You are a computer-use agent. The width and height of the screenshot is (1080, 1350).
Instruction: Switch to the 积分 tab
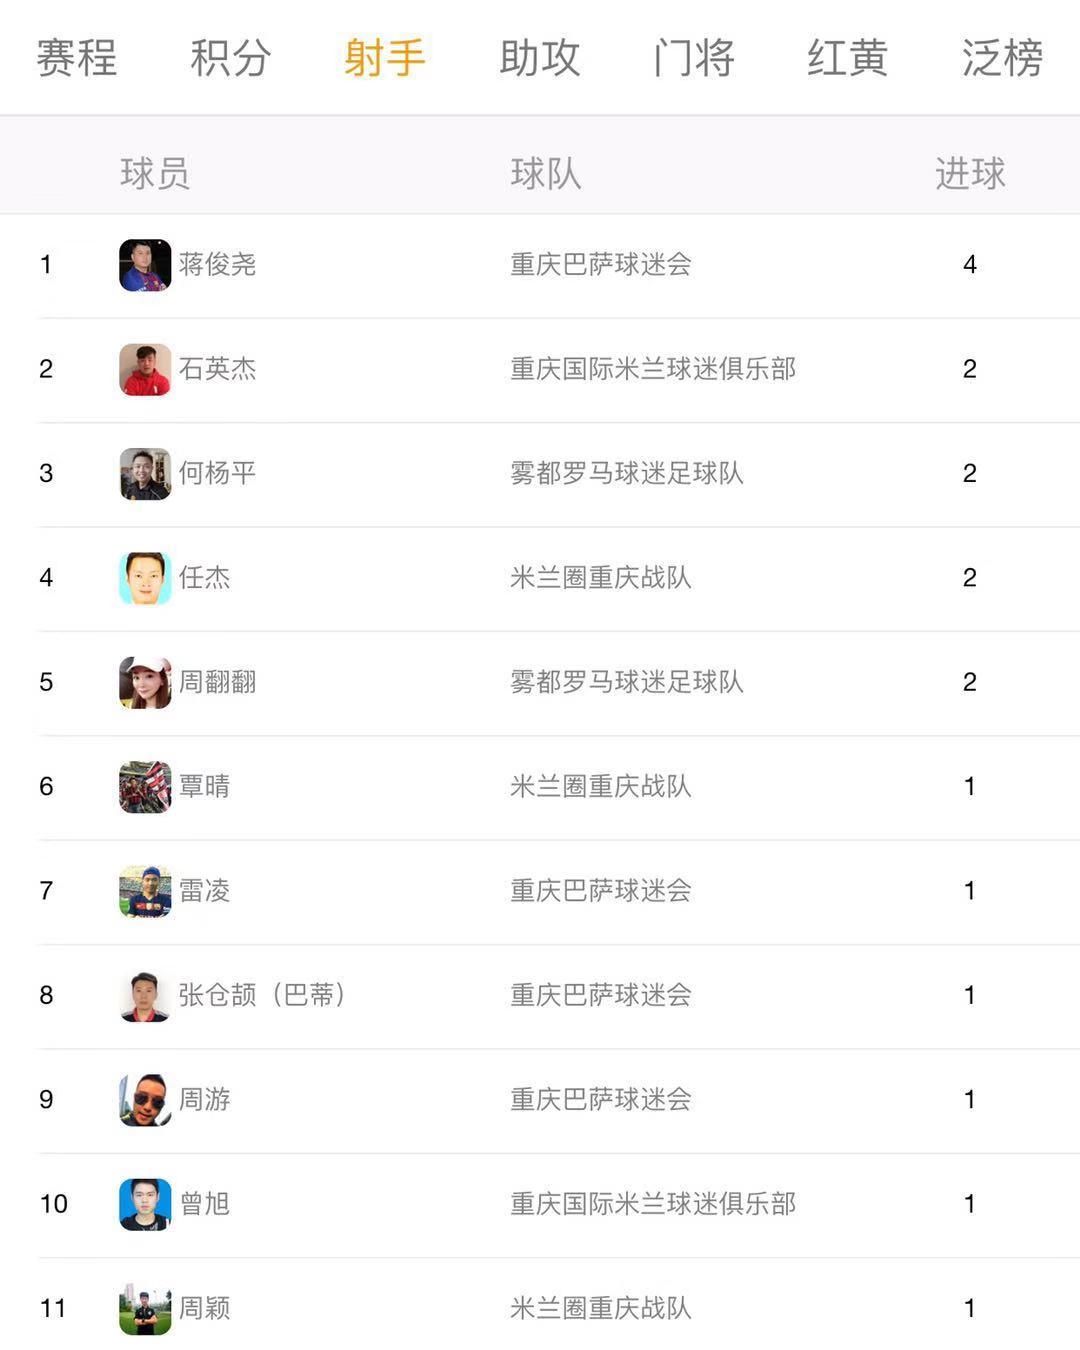coord(231,58)
